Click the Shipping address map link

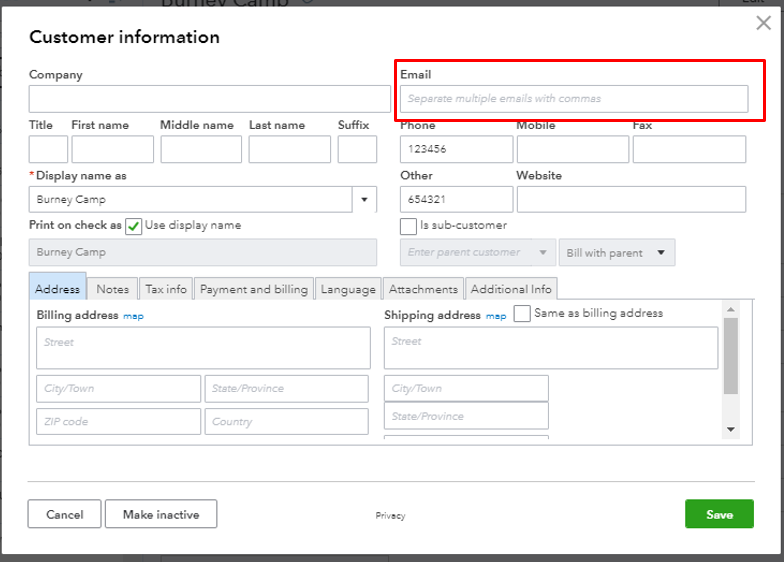[496, 316]
